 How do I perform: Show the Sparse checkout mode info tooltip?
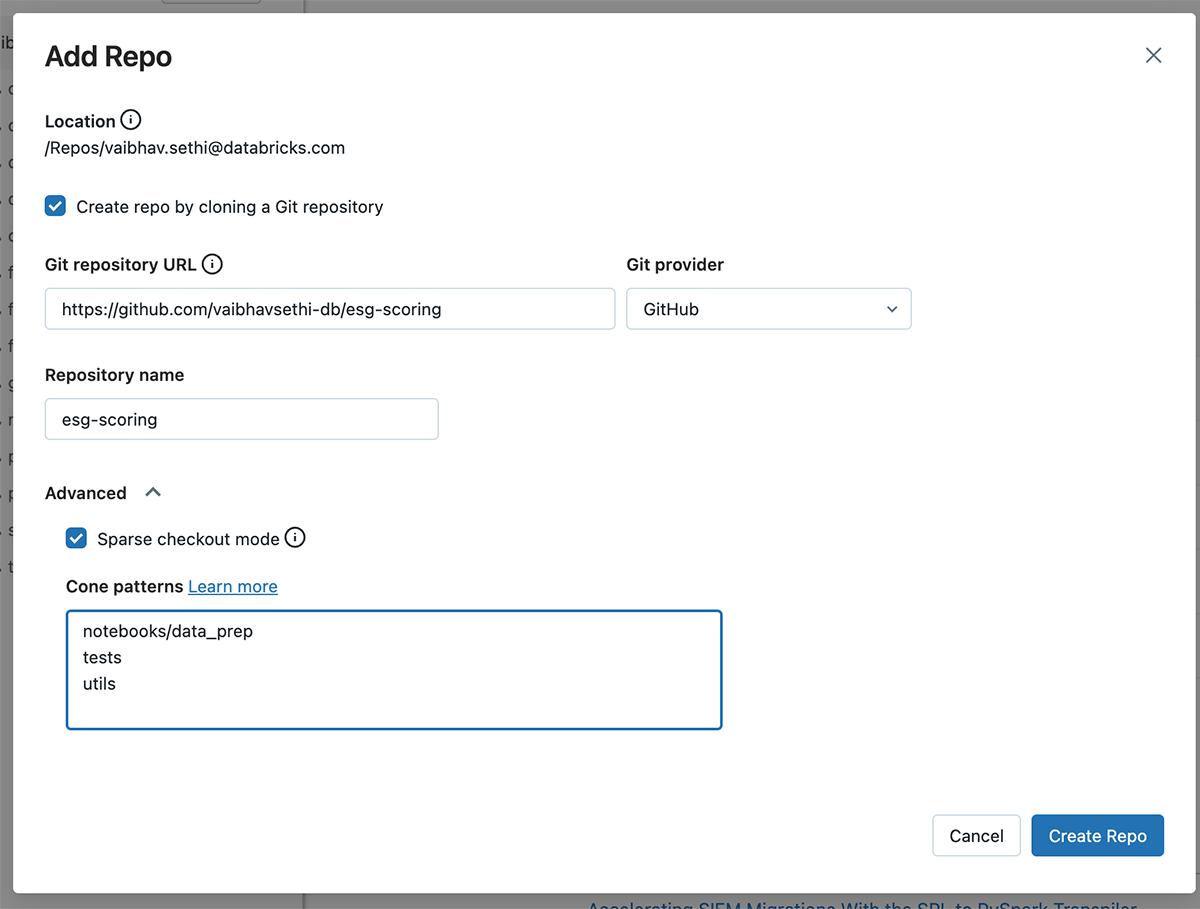(295, 538)
